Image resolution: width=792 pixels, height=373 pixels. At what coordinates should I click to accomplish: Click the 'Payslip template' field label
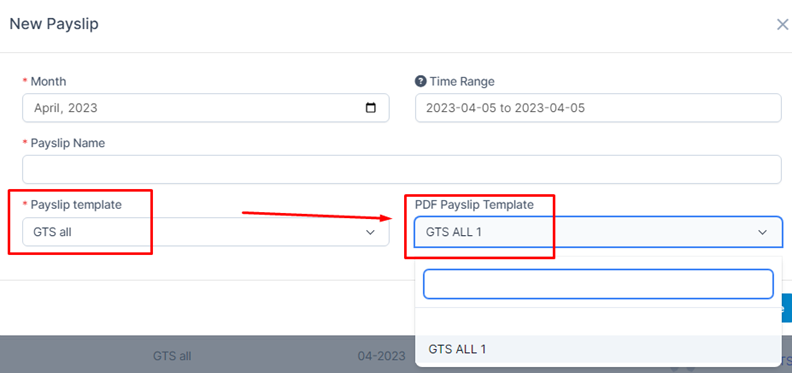[x=76, y=205]
